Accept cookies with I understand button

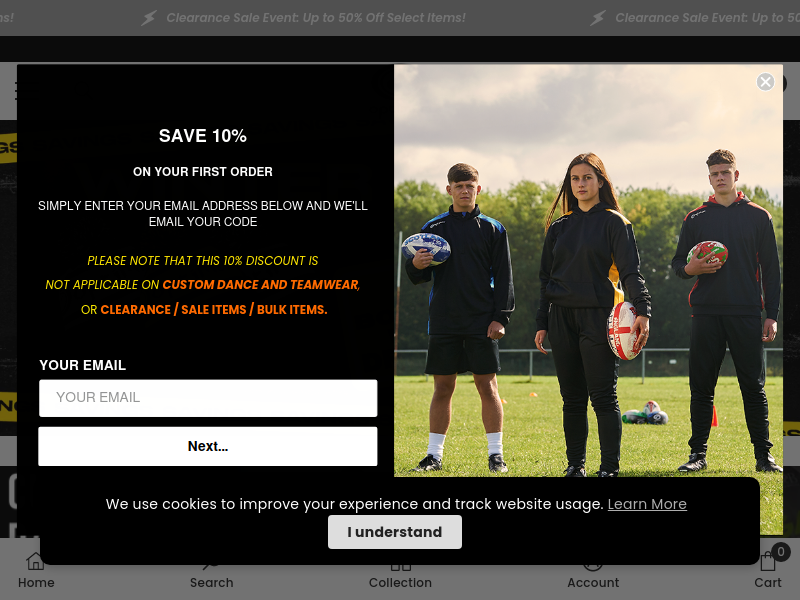[394, 532]
